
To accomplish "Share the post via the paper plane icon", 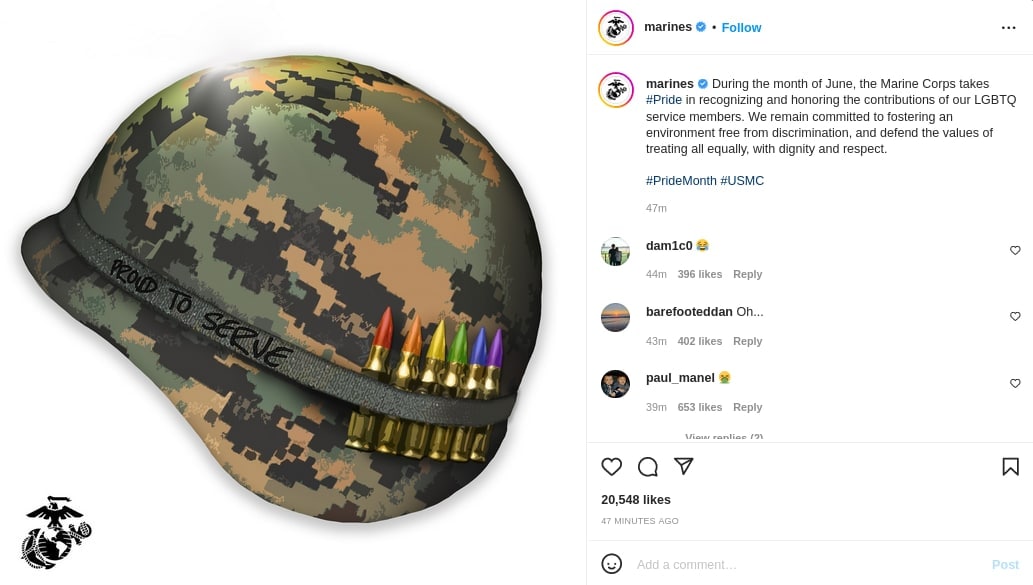I will point(684,466).
